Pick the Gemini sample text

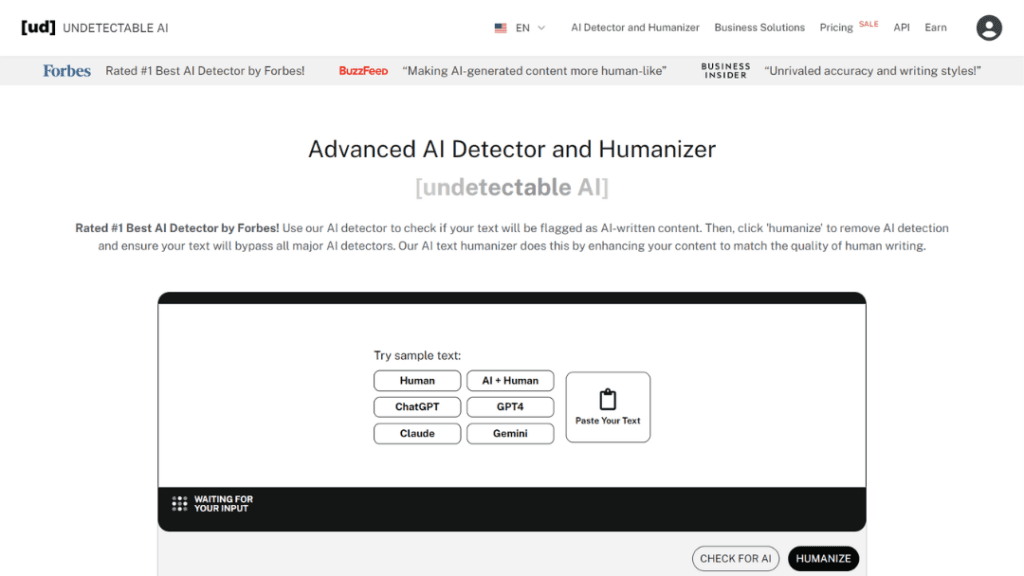510,434
